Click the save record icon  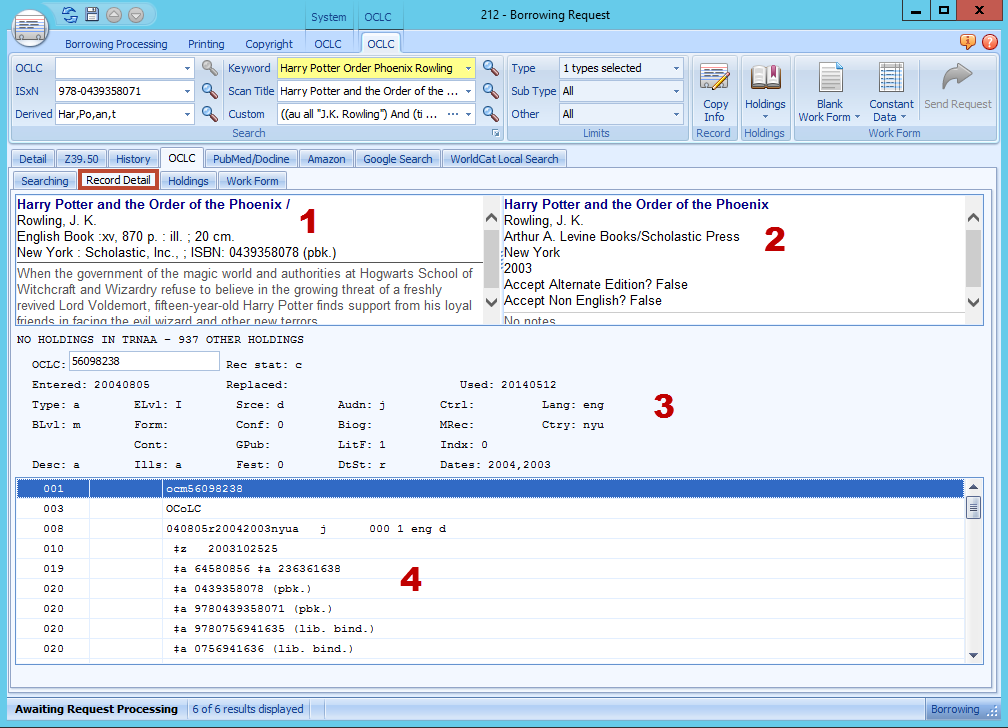tap(92, 14)
